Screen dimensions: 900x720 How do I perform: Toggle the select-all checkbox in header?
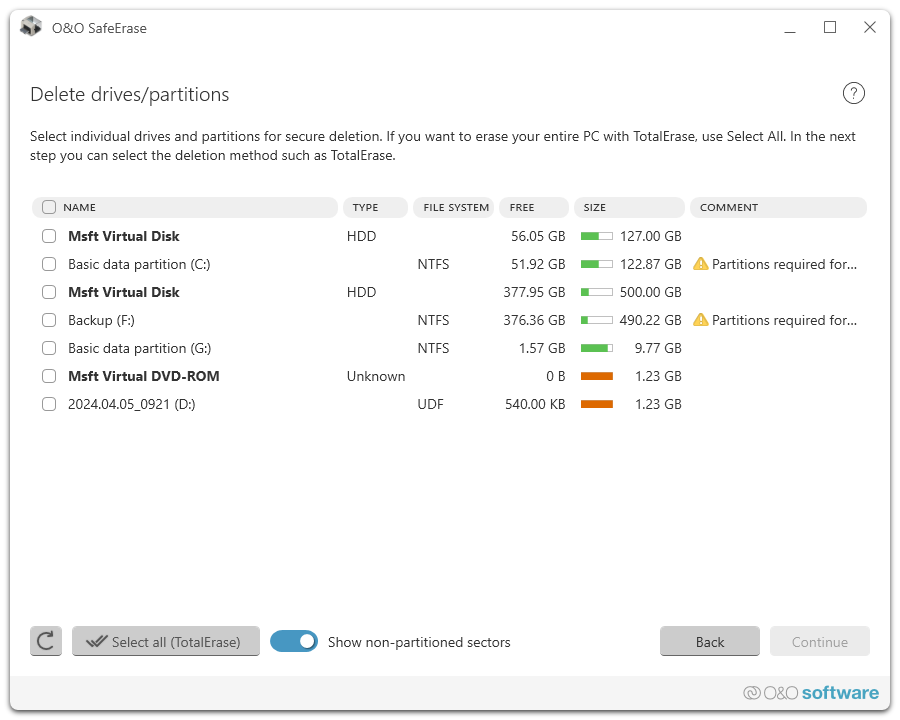tap(49, 208)
